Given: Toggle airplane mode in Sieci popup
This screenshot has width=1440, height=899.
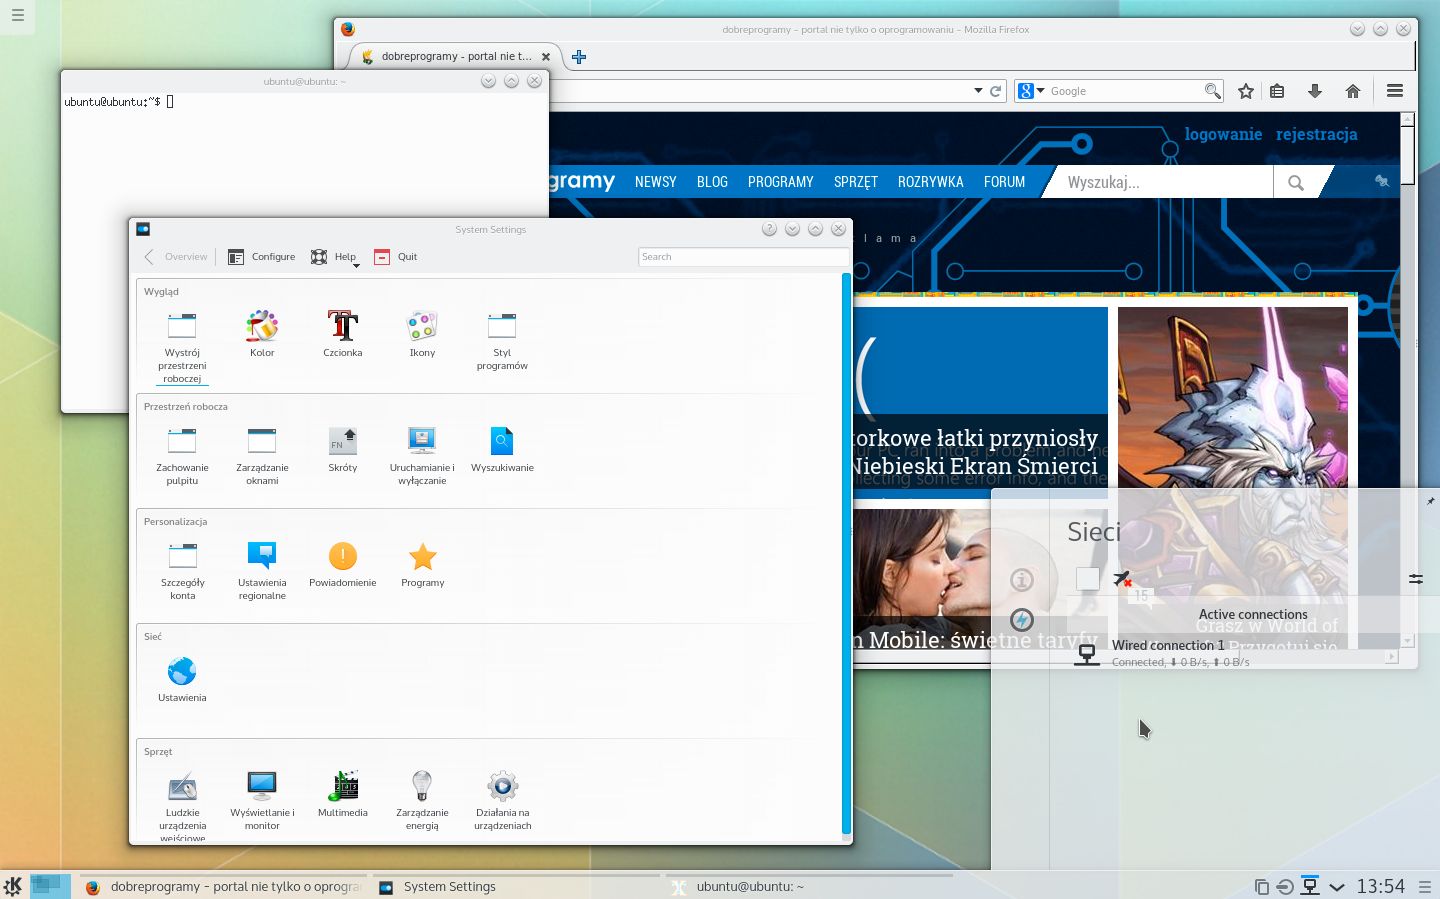Looking at the screenshot, I should tap(1122, 578).
